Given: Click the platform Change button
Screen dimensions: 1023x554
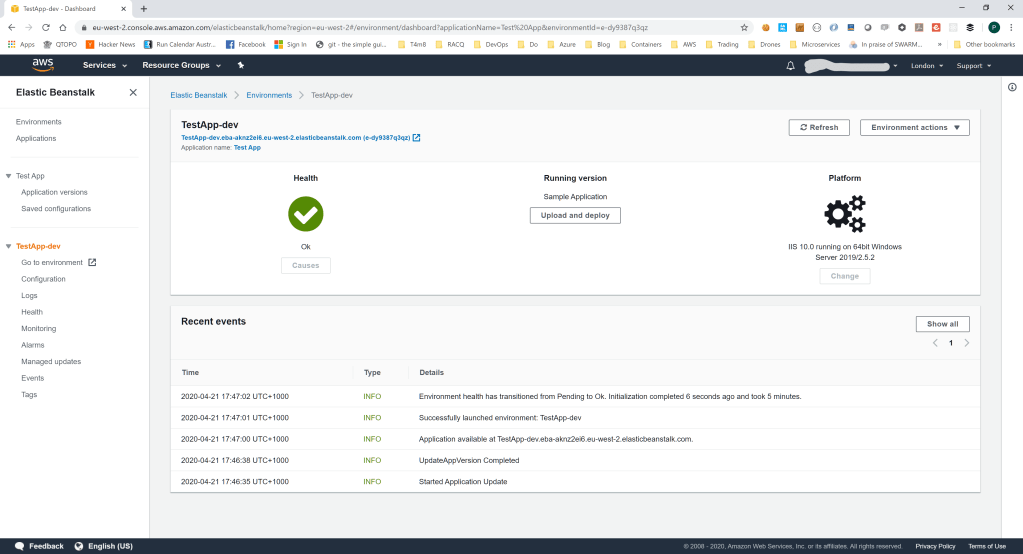Looking at the screenshot, I should click(844, 276).
